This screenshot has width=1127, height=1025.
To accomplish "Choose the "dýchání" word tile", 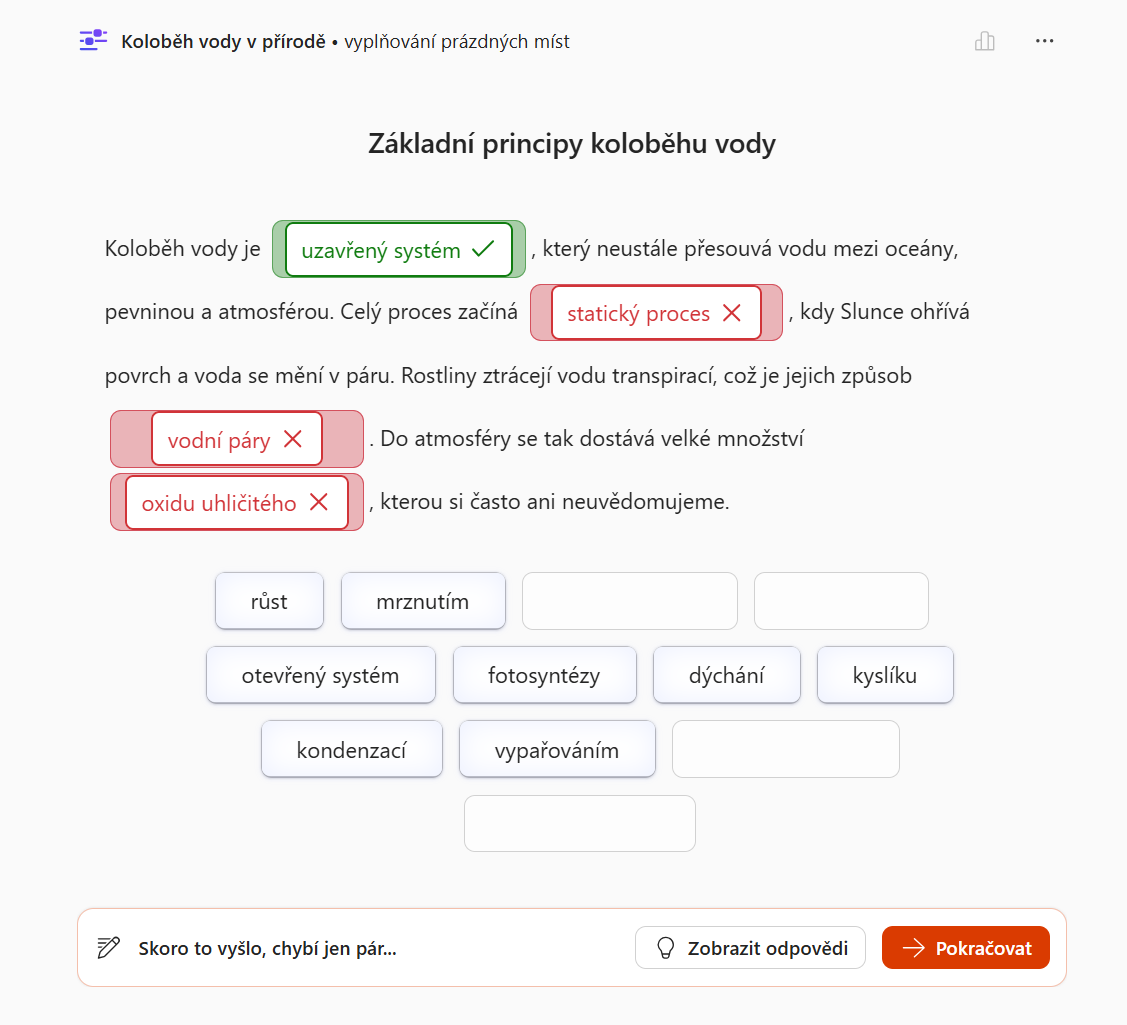I will [726, 675].
